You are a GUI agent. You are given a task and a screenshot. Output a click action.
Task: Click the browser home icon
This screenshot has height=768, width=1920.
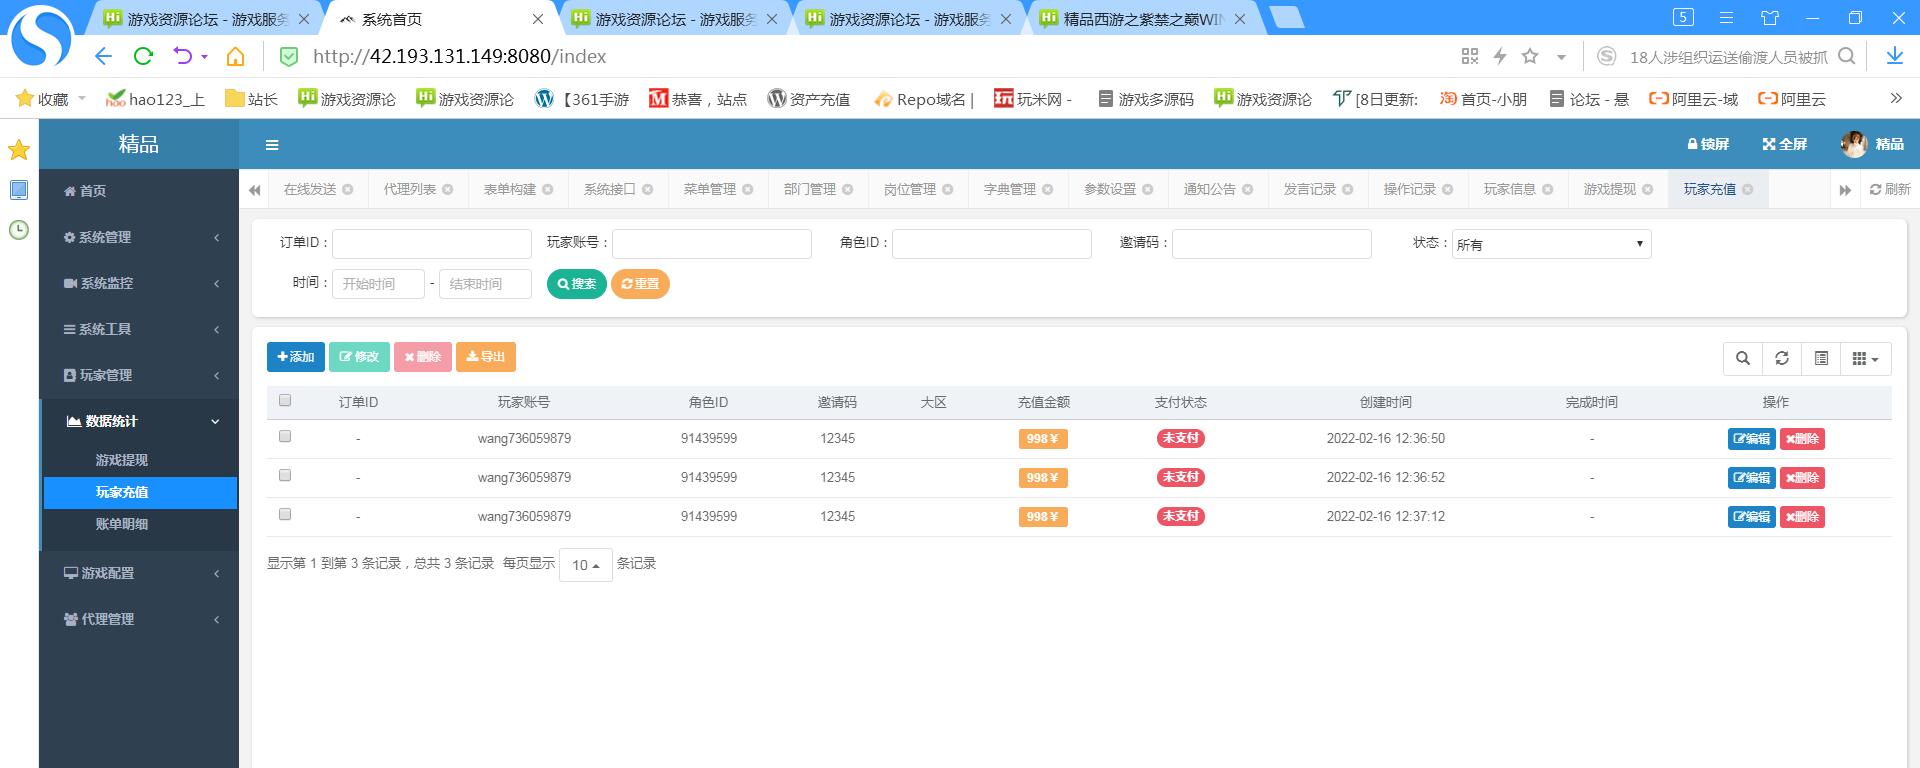236,56
